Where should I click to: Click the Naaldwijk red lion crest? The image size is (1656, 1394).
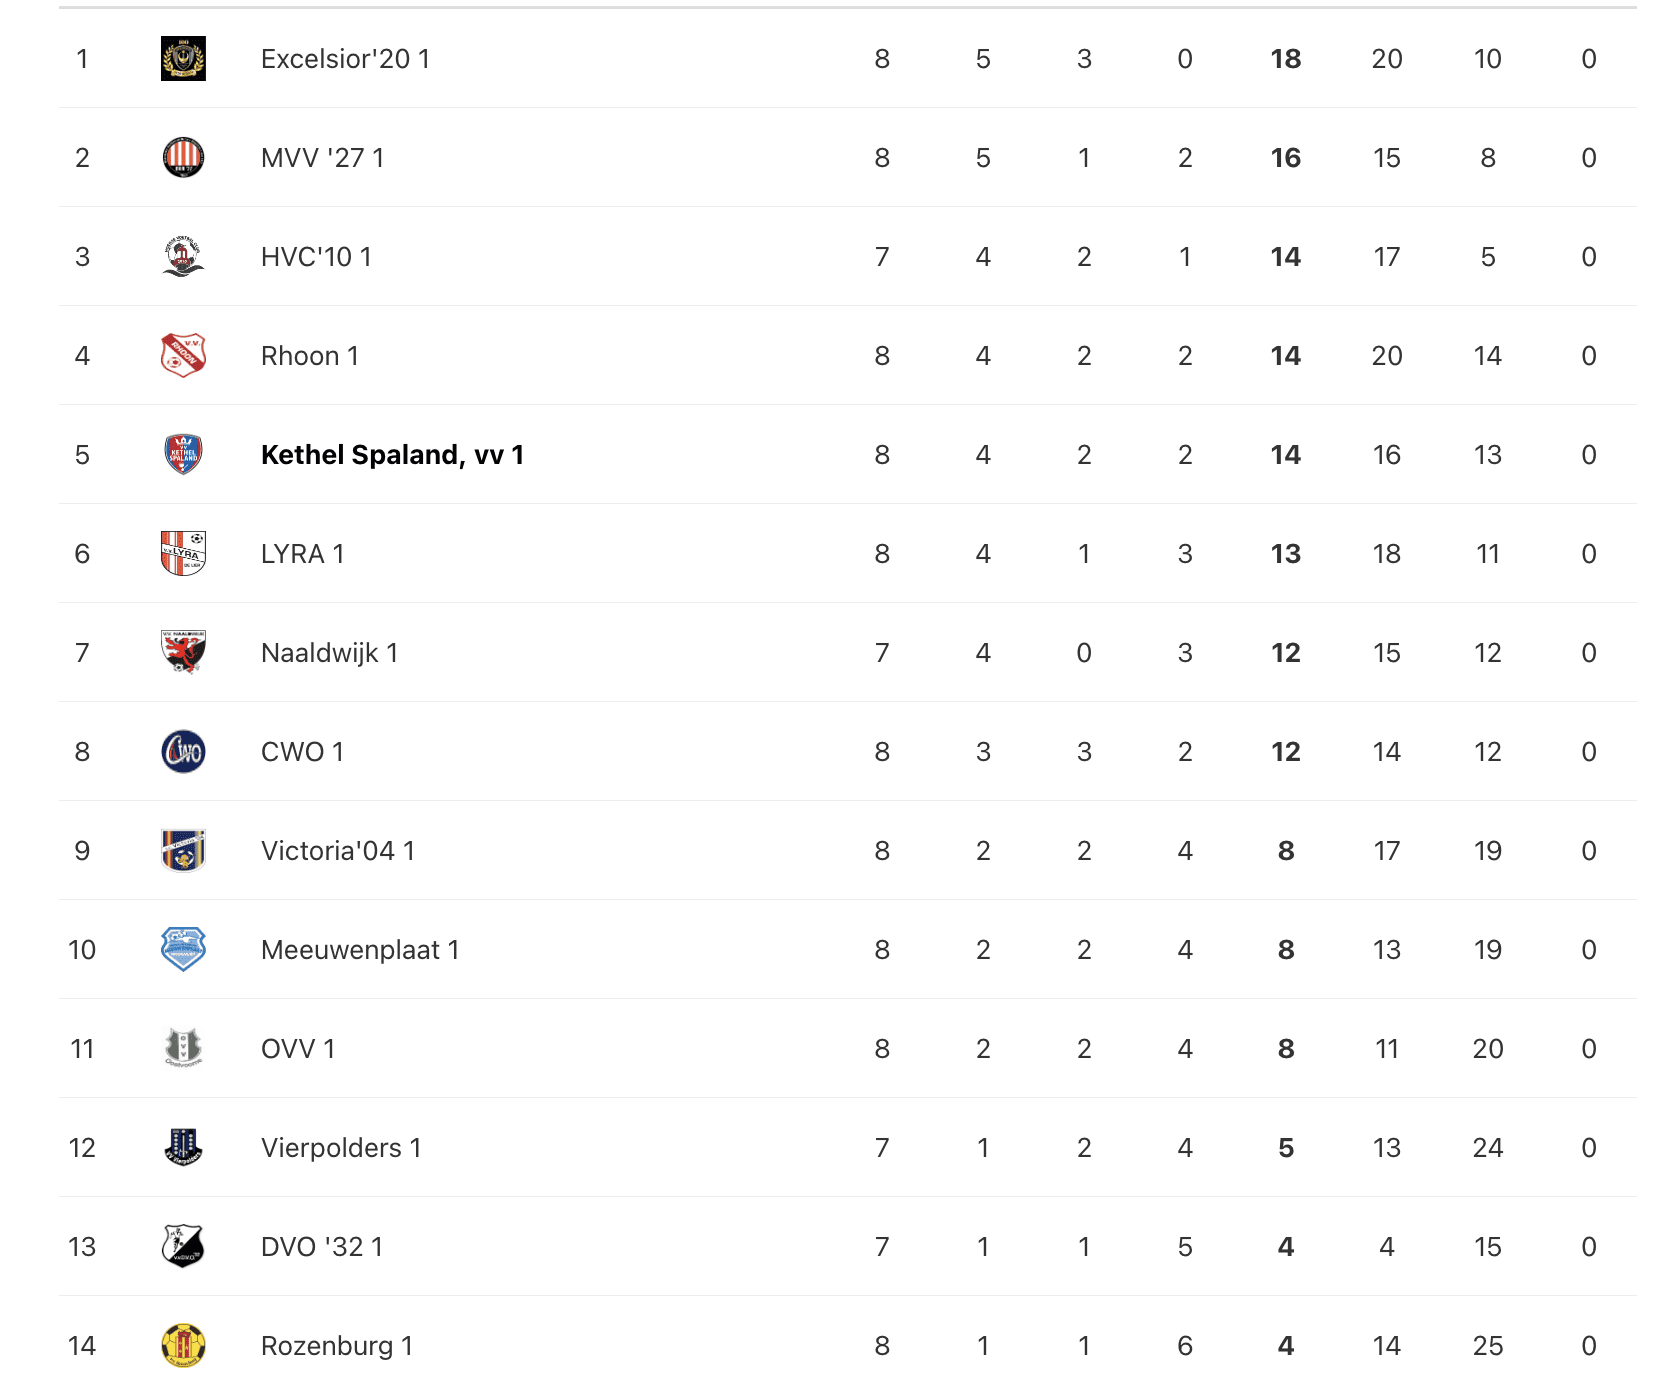183,653
